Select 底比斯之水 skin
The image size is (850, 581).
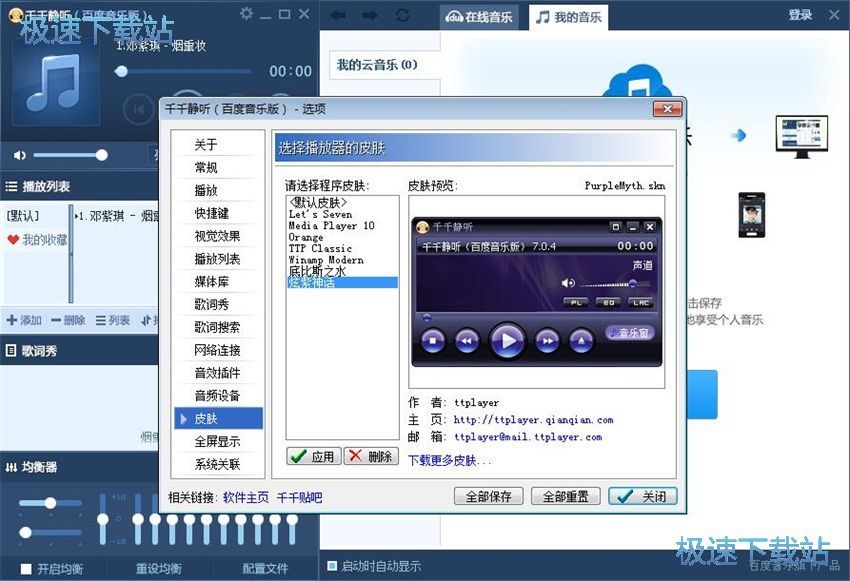(342, 271)
